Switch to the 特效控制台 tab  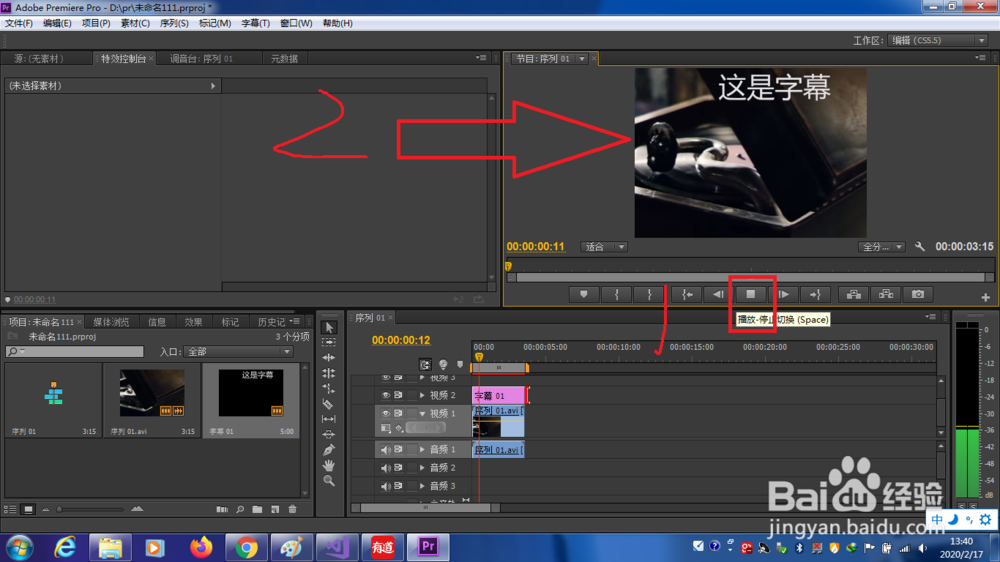(123, 59)
